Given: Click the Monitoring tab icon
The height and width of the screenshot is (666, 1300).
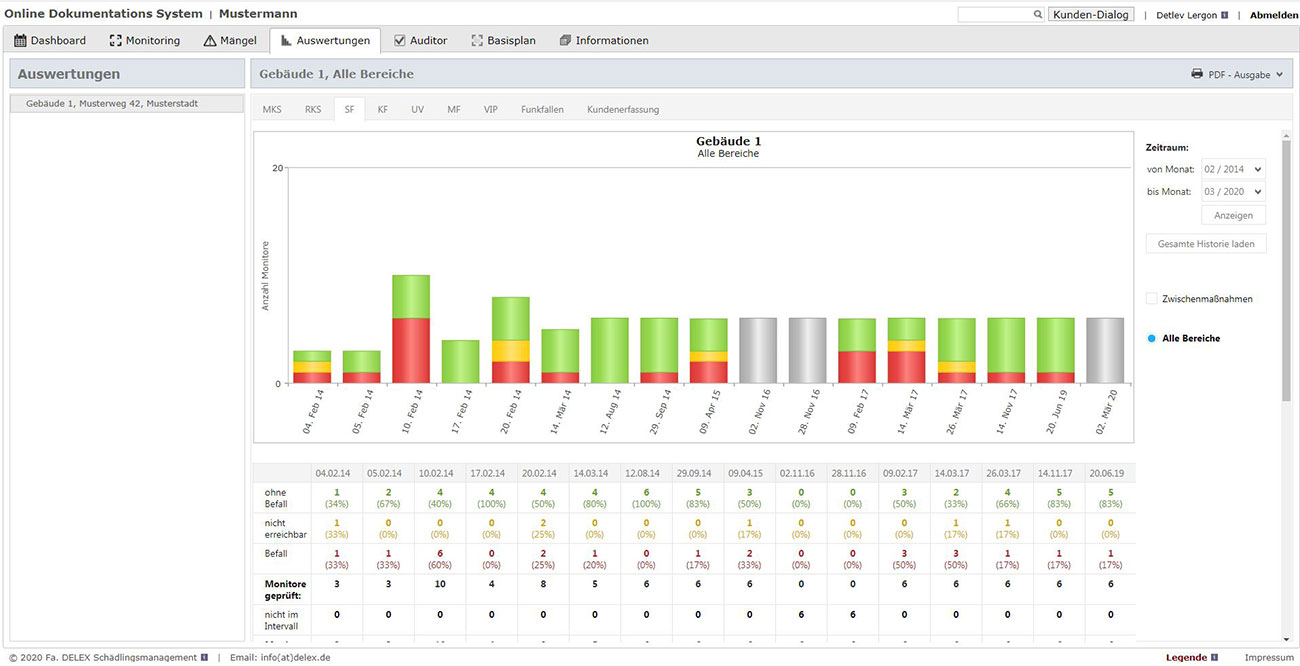Looking at the screenshot, I should point(116,41).
